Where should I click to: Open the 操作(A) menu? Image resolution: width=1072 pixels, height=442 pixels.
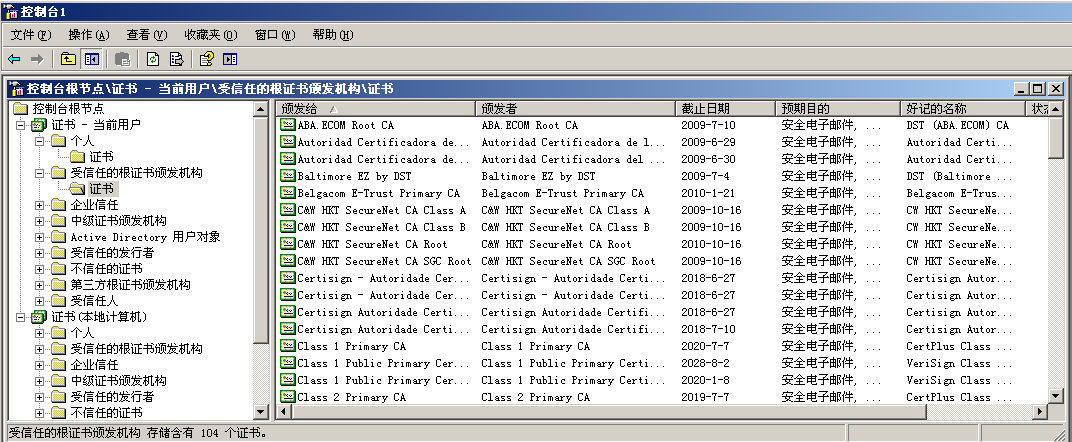[89, 35]
